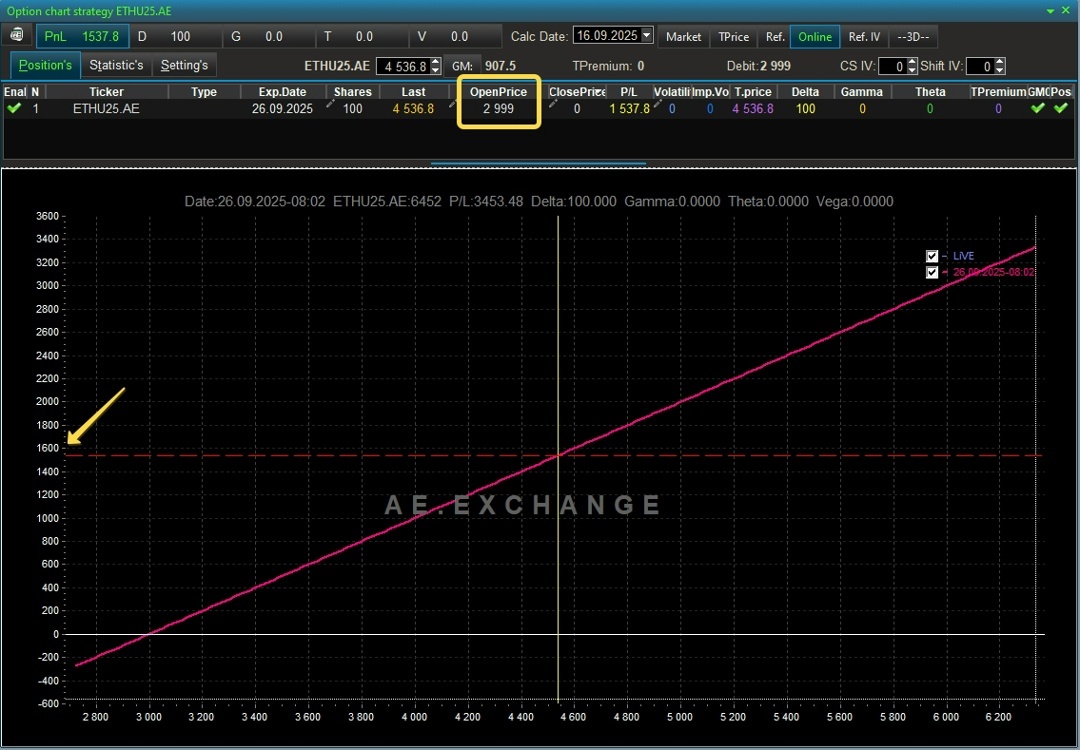Switch to the Position's tab

coord(45,65)
